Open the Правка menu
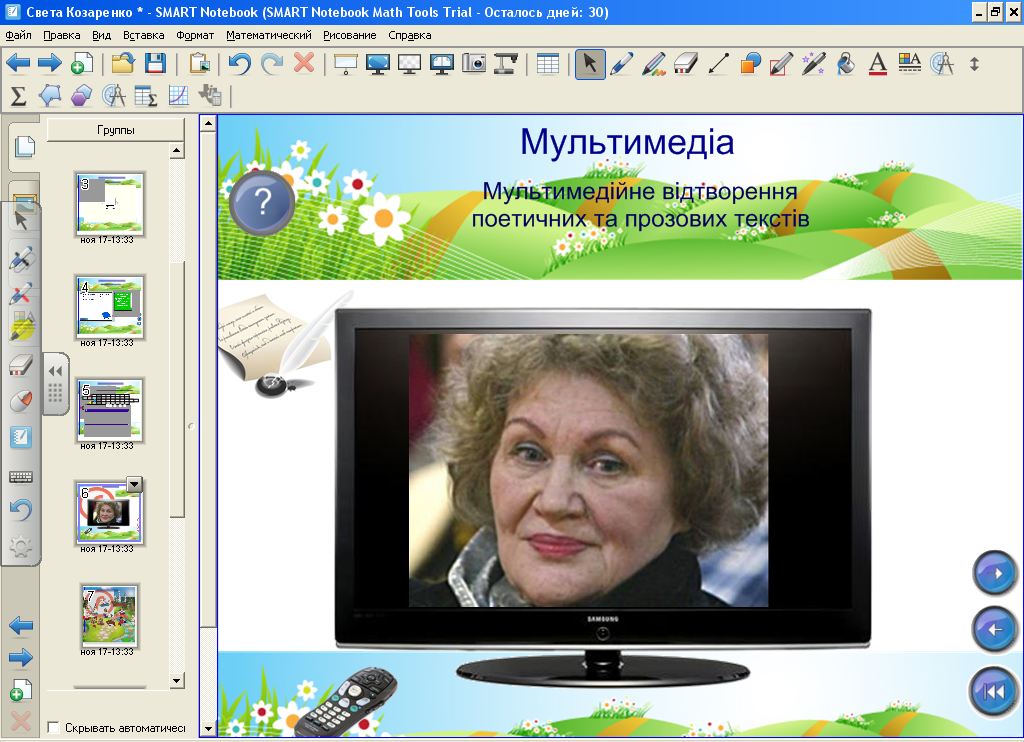The image size is (1024, 742). click(x=61, y=35)
